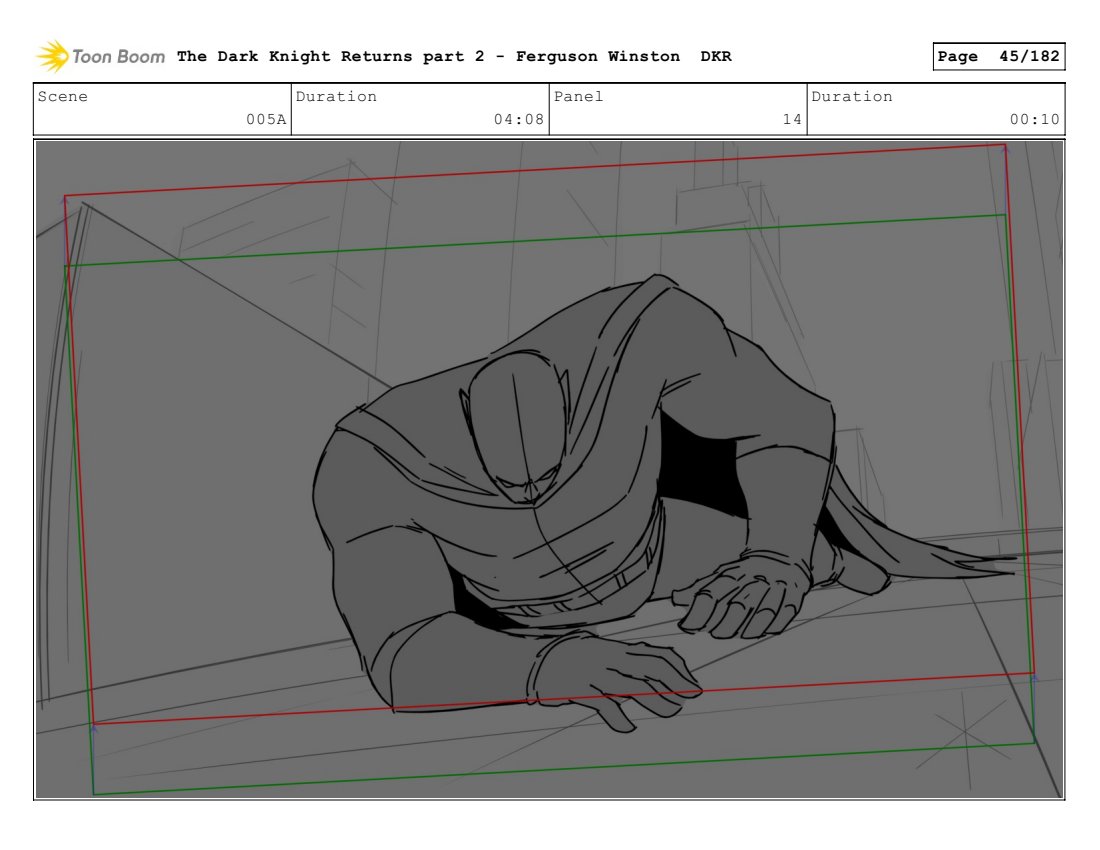This screenshot has width=1100, height=850.
Task: Click the 'Panel' label
Action: pyautogui.click(x=578, y=96)
